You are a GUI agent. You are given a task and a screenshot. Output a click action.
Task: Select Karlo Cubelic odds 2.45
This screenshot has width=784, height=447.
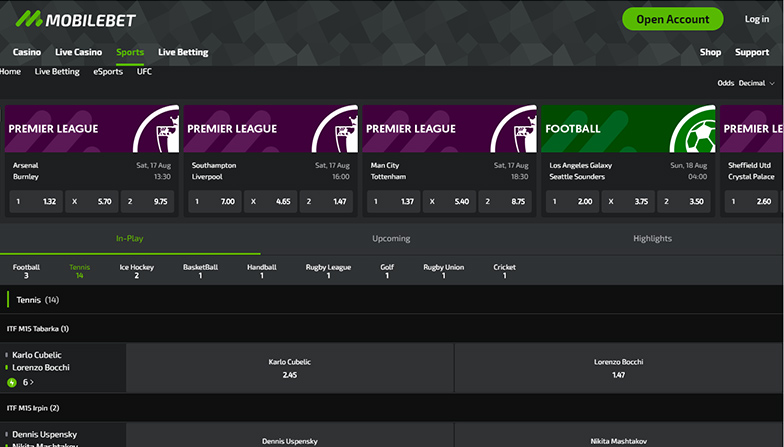coord(290,368)
